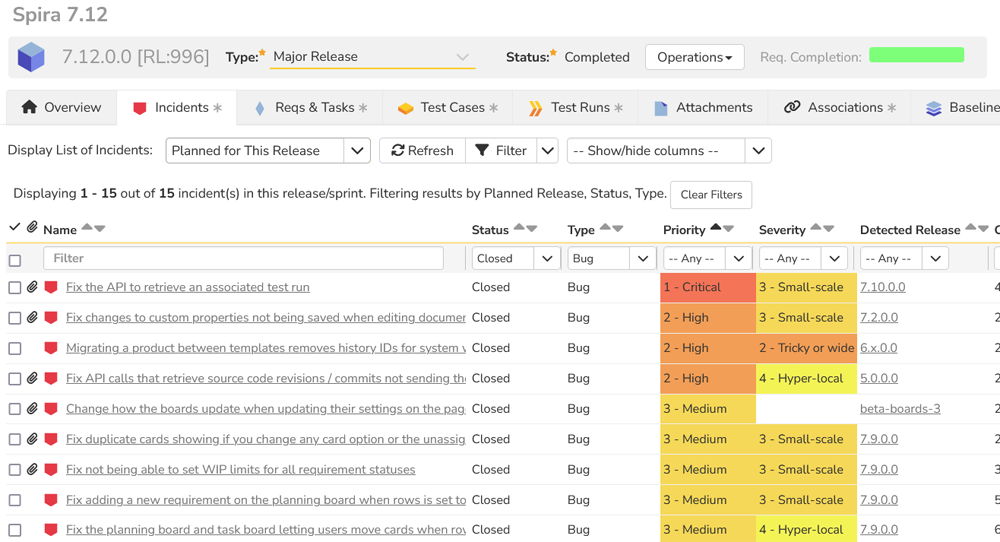Click the Clear Filters button
1000x542 pixels.
[x=711, y=194]
